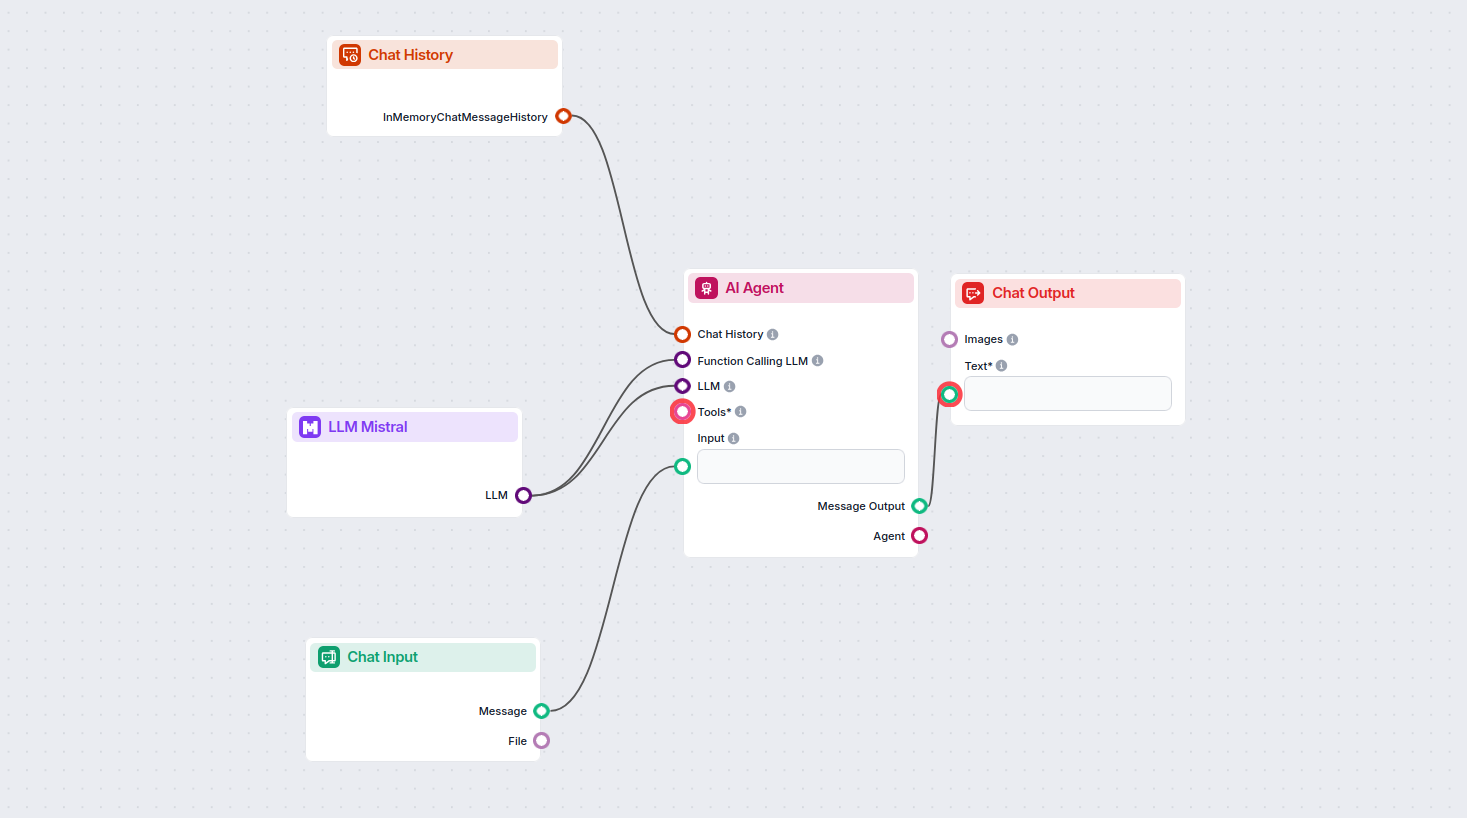The image size is (1467, 818).
Task: Click the Chat Input node icon
Action: point(329,657)
